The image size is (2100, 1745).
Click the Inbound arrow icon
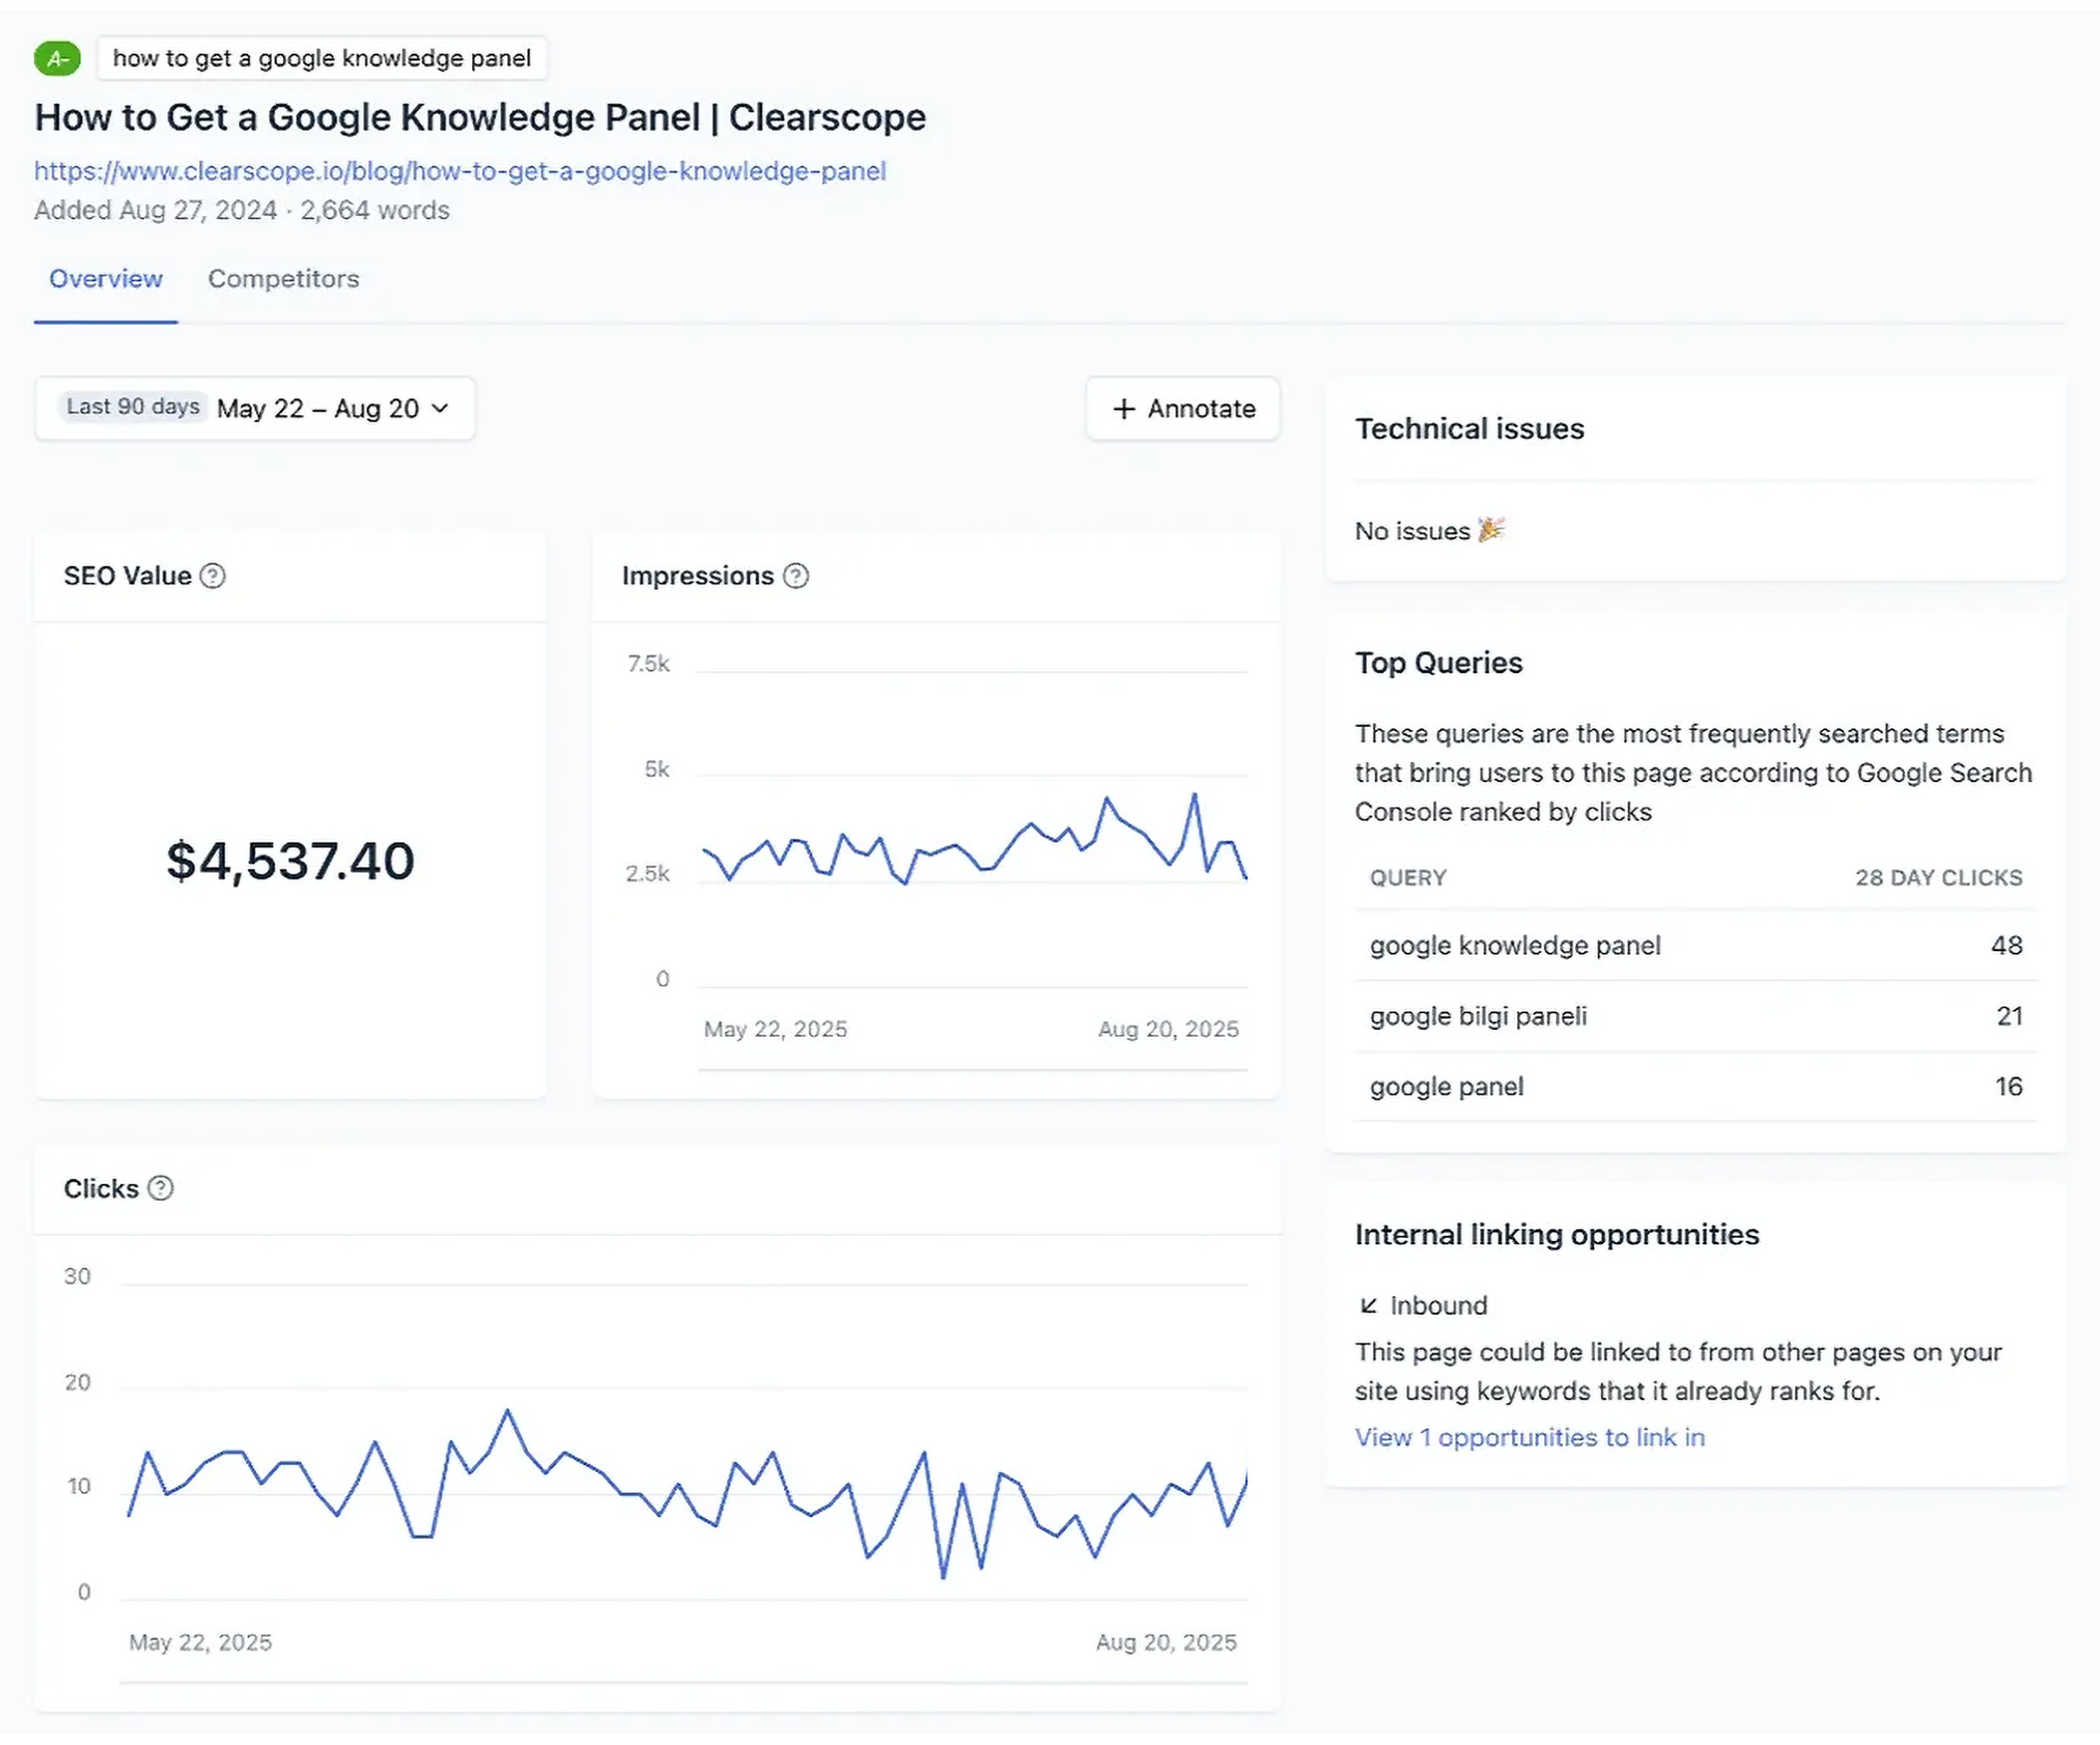(1369, 1305)
